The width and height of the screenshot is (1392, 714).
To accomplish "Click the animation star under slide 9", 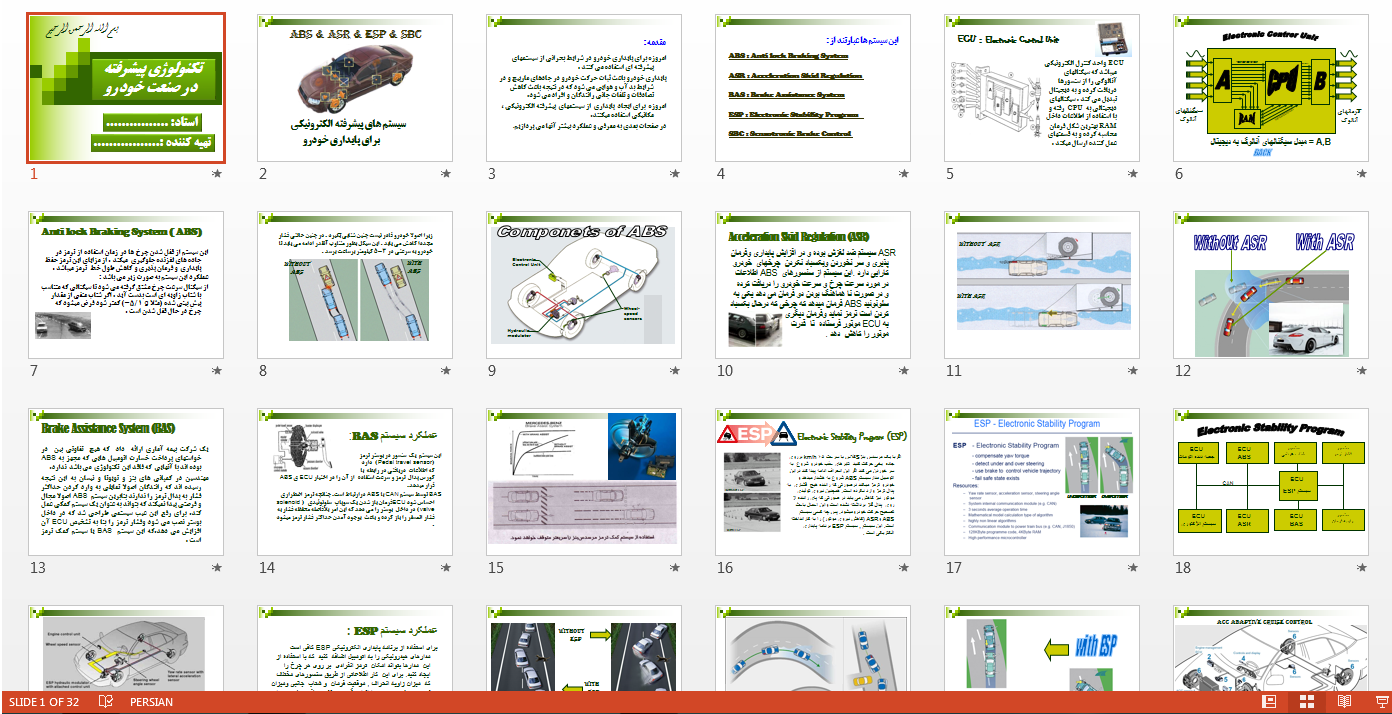I will click(x=675, y=370).
